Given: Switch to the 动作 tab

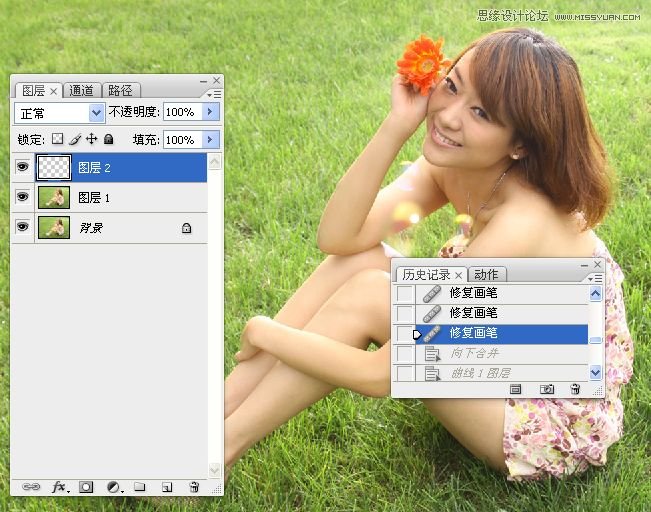Looking at the screenshot, I should pos(487,274).
